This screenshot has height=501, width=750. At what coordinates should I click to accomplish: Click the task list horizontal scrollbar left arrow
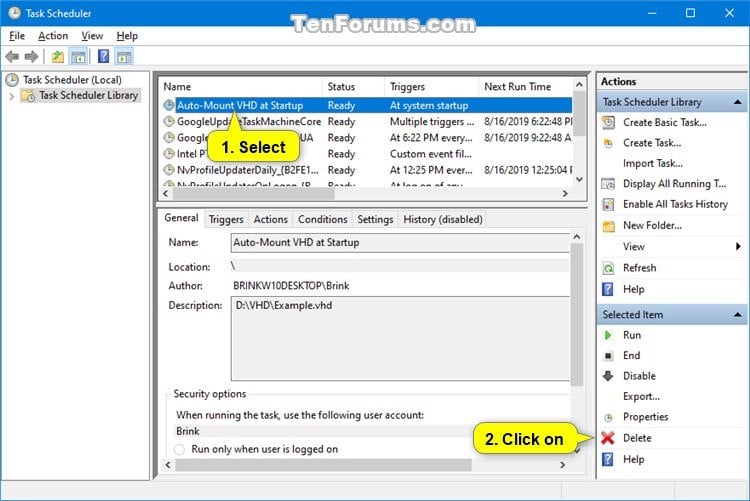click(x=165, y=194)
